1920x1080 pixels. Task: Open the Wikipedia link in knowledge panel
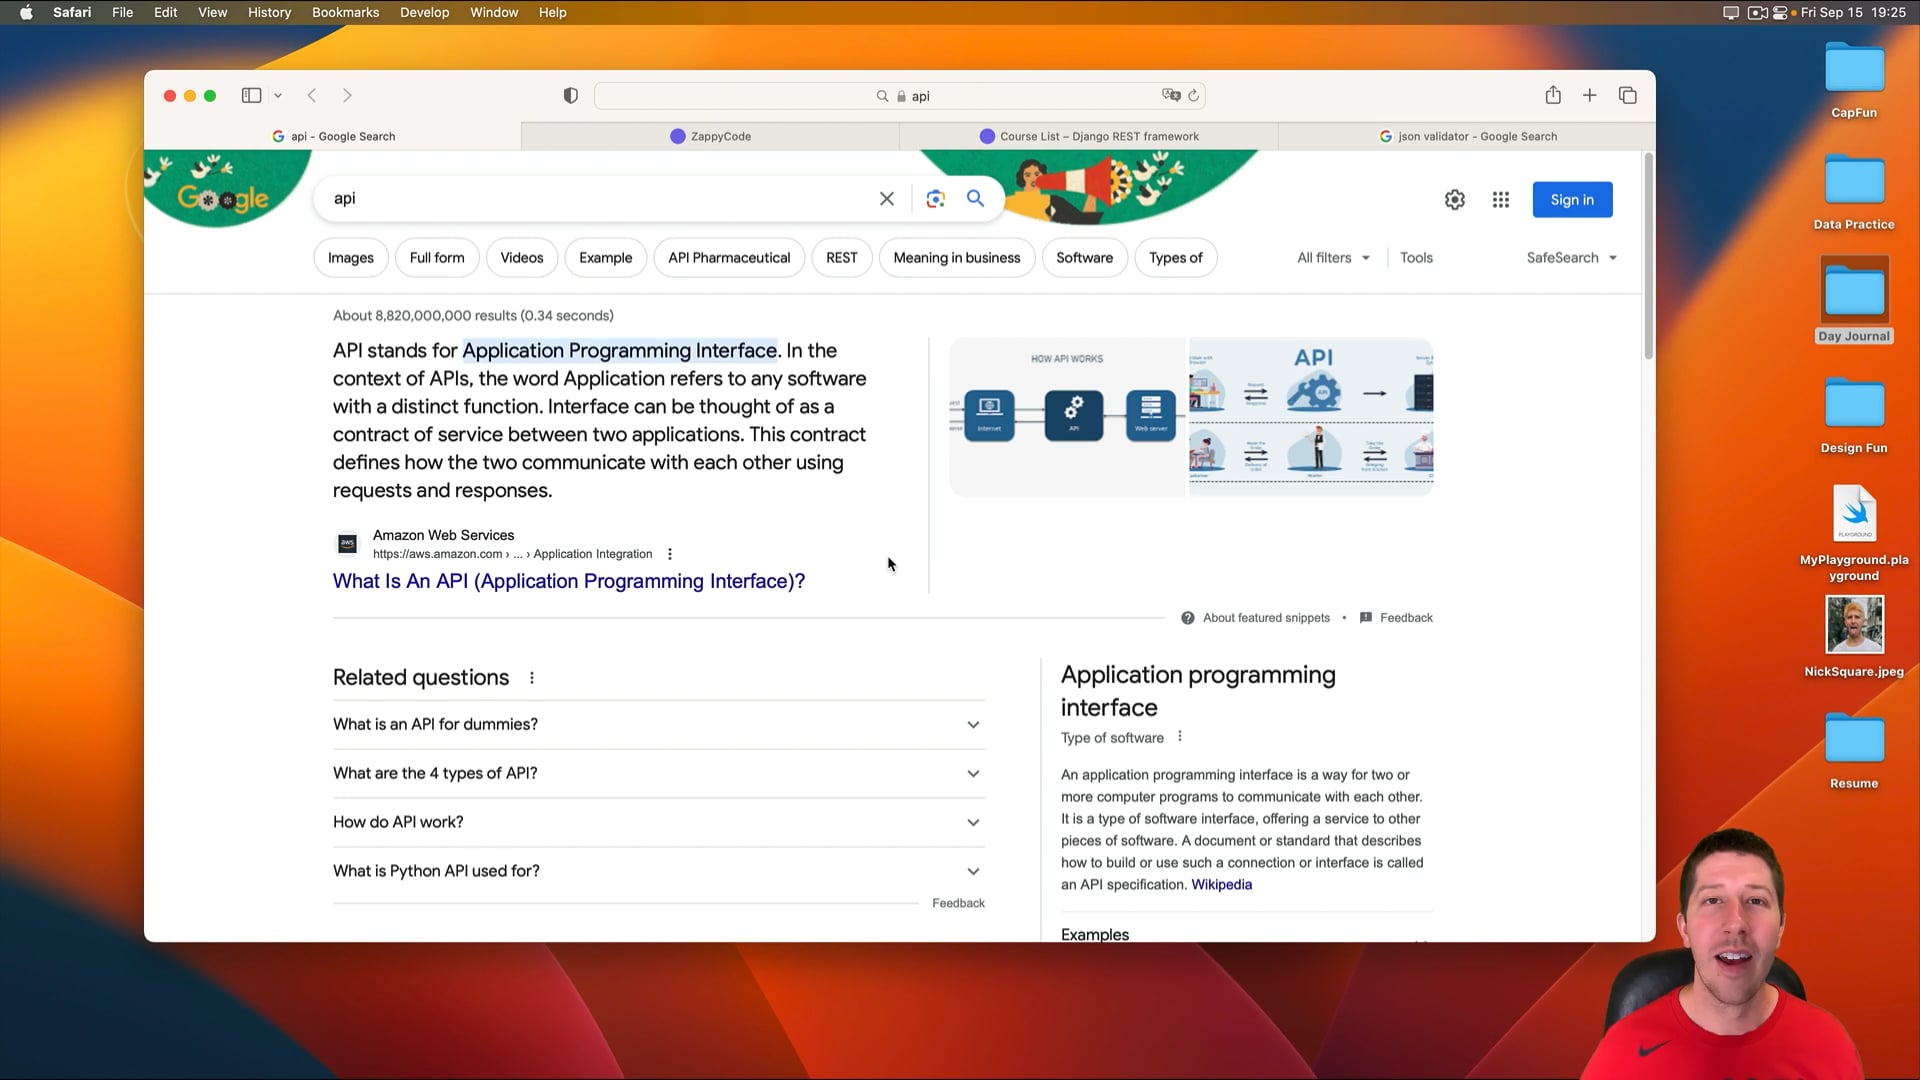pos(1221,885)
